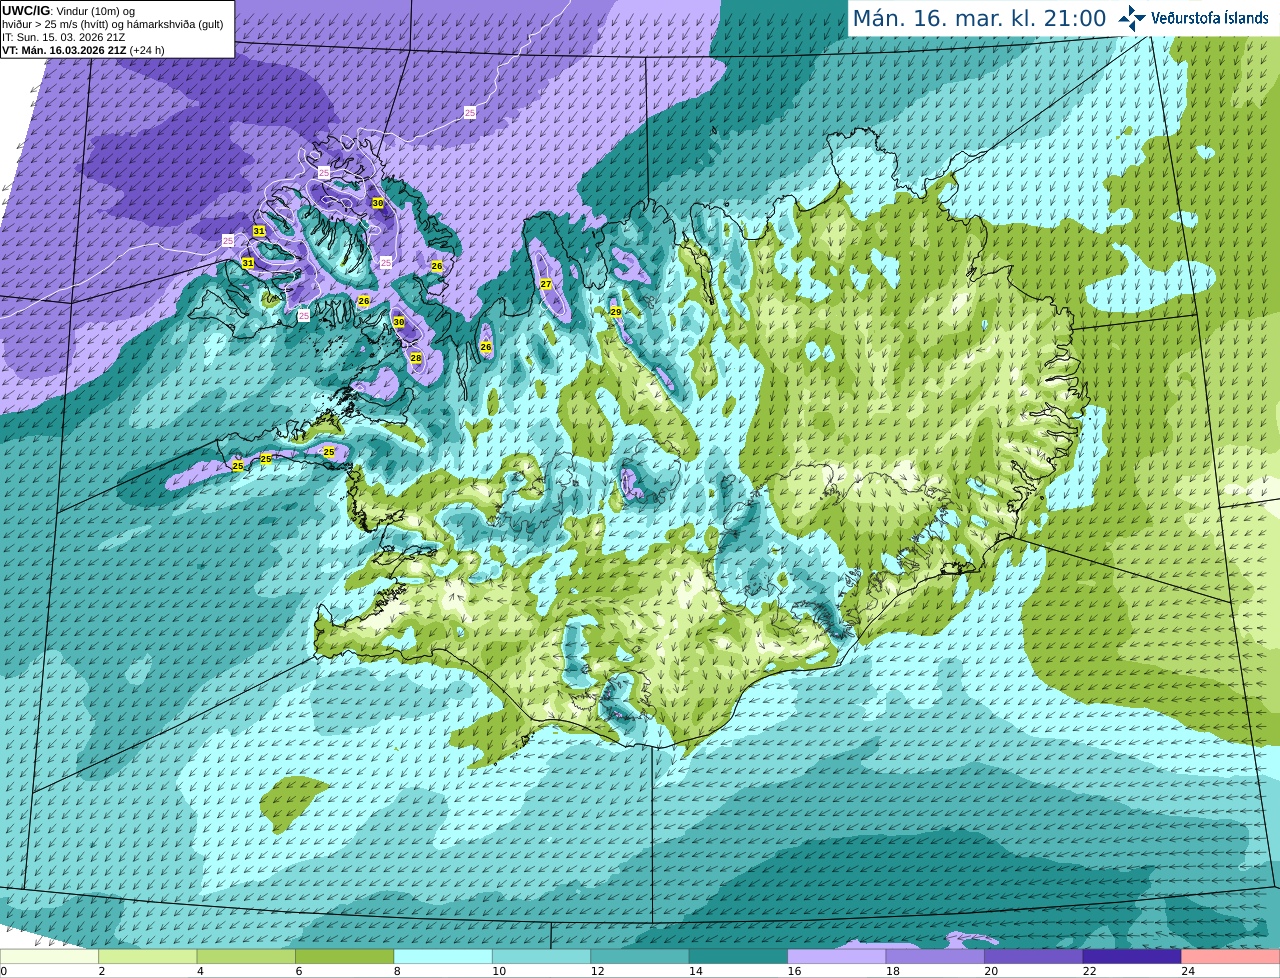
Task: Pick the green 4–6 m/s legend swatch
Action: tap(246, 956)
